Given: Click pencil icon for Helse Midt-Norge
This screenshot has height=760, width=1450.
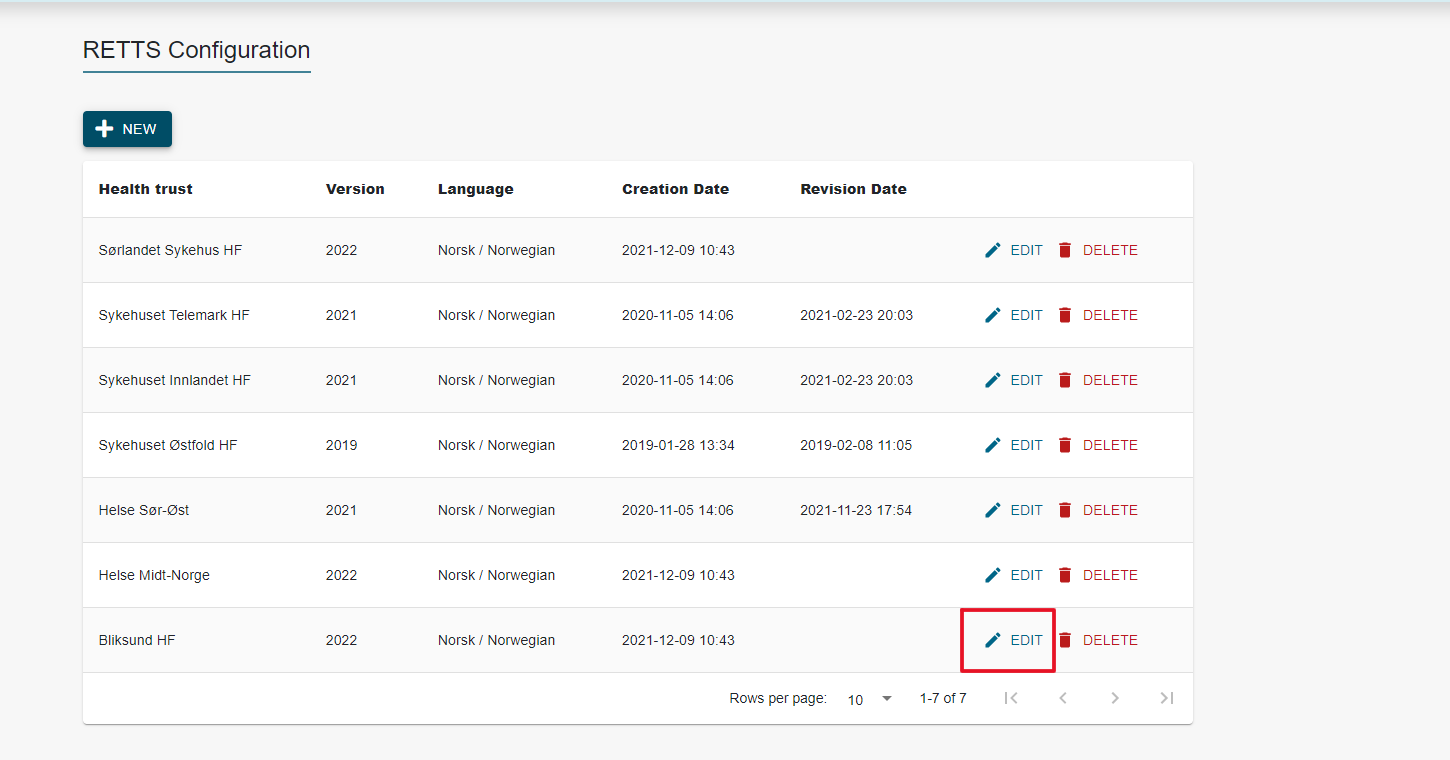Looking at the screenshot, I should pos(993,575).
